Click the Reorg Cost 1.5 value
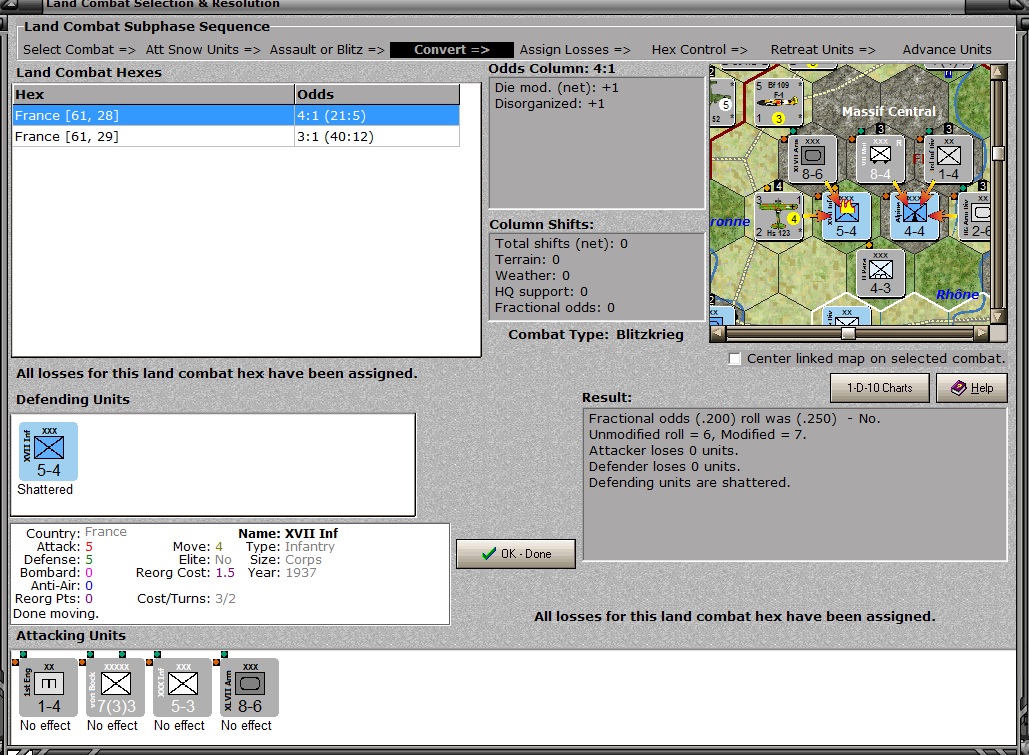Image resolution: width=1029 pixels, height=755 pixels. (225, 572)
